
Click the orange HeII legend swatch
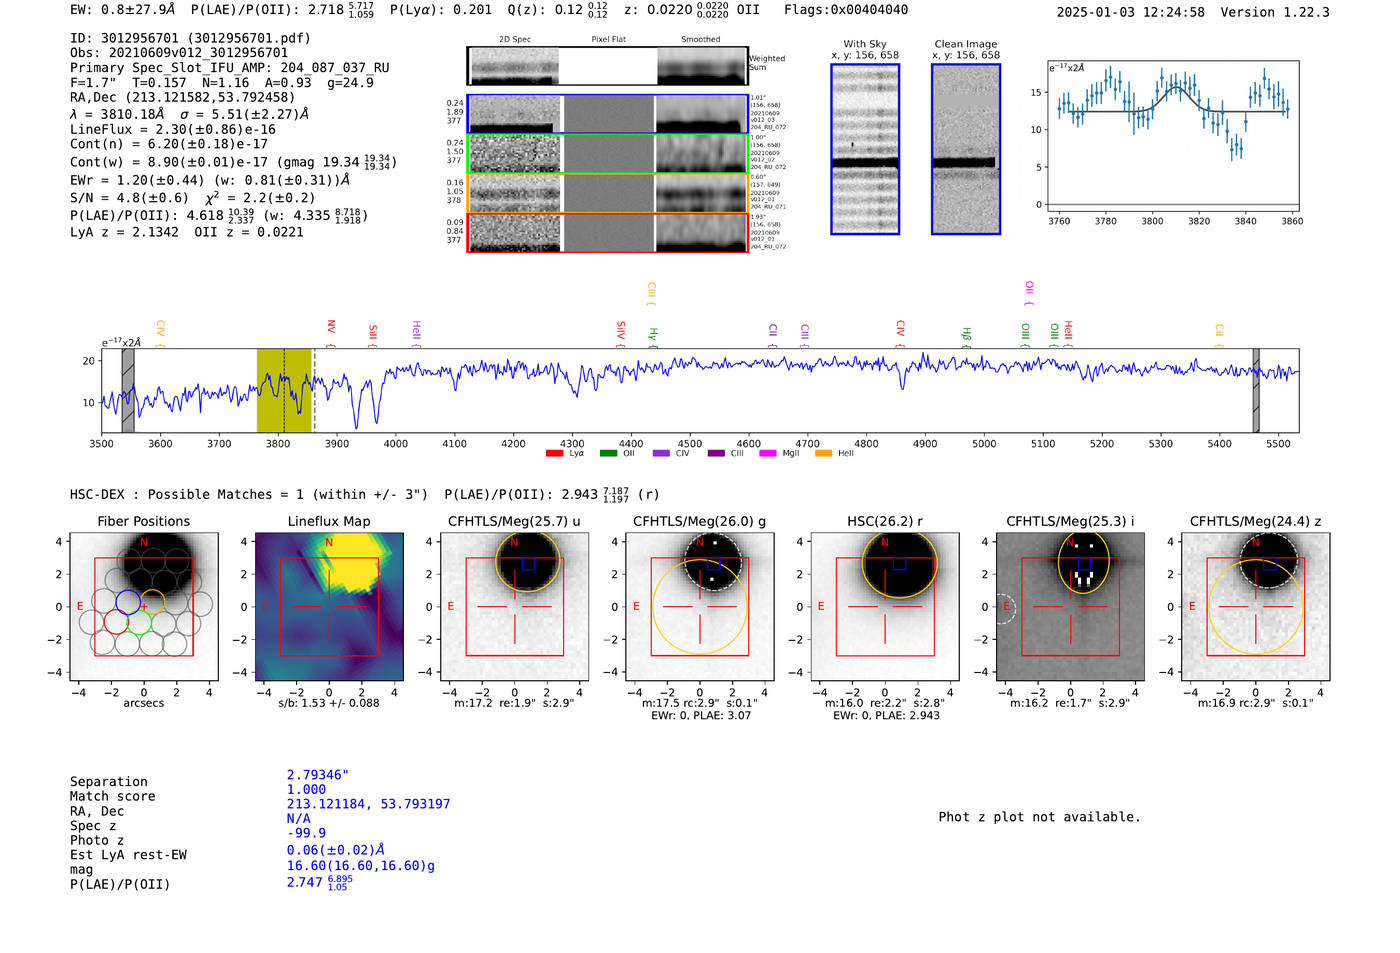823,454
